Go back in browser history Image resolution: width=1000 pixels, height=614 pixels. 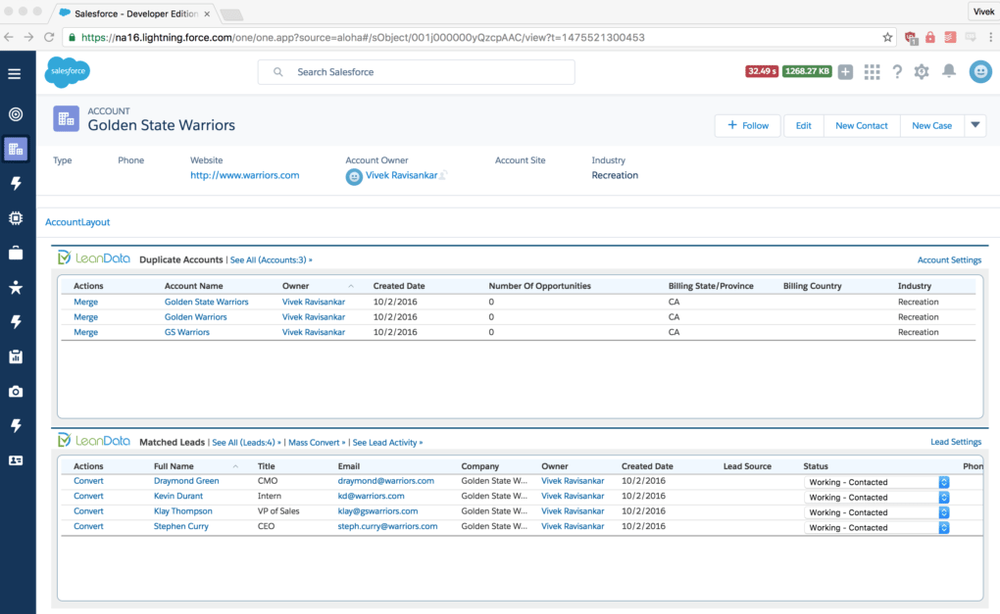[9, 37]
